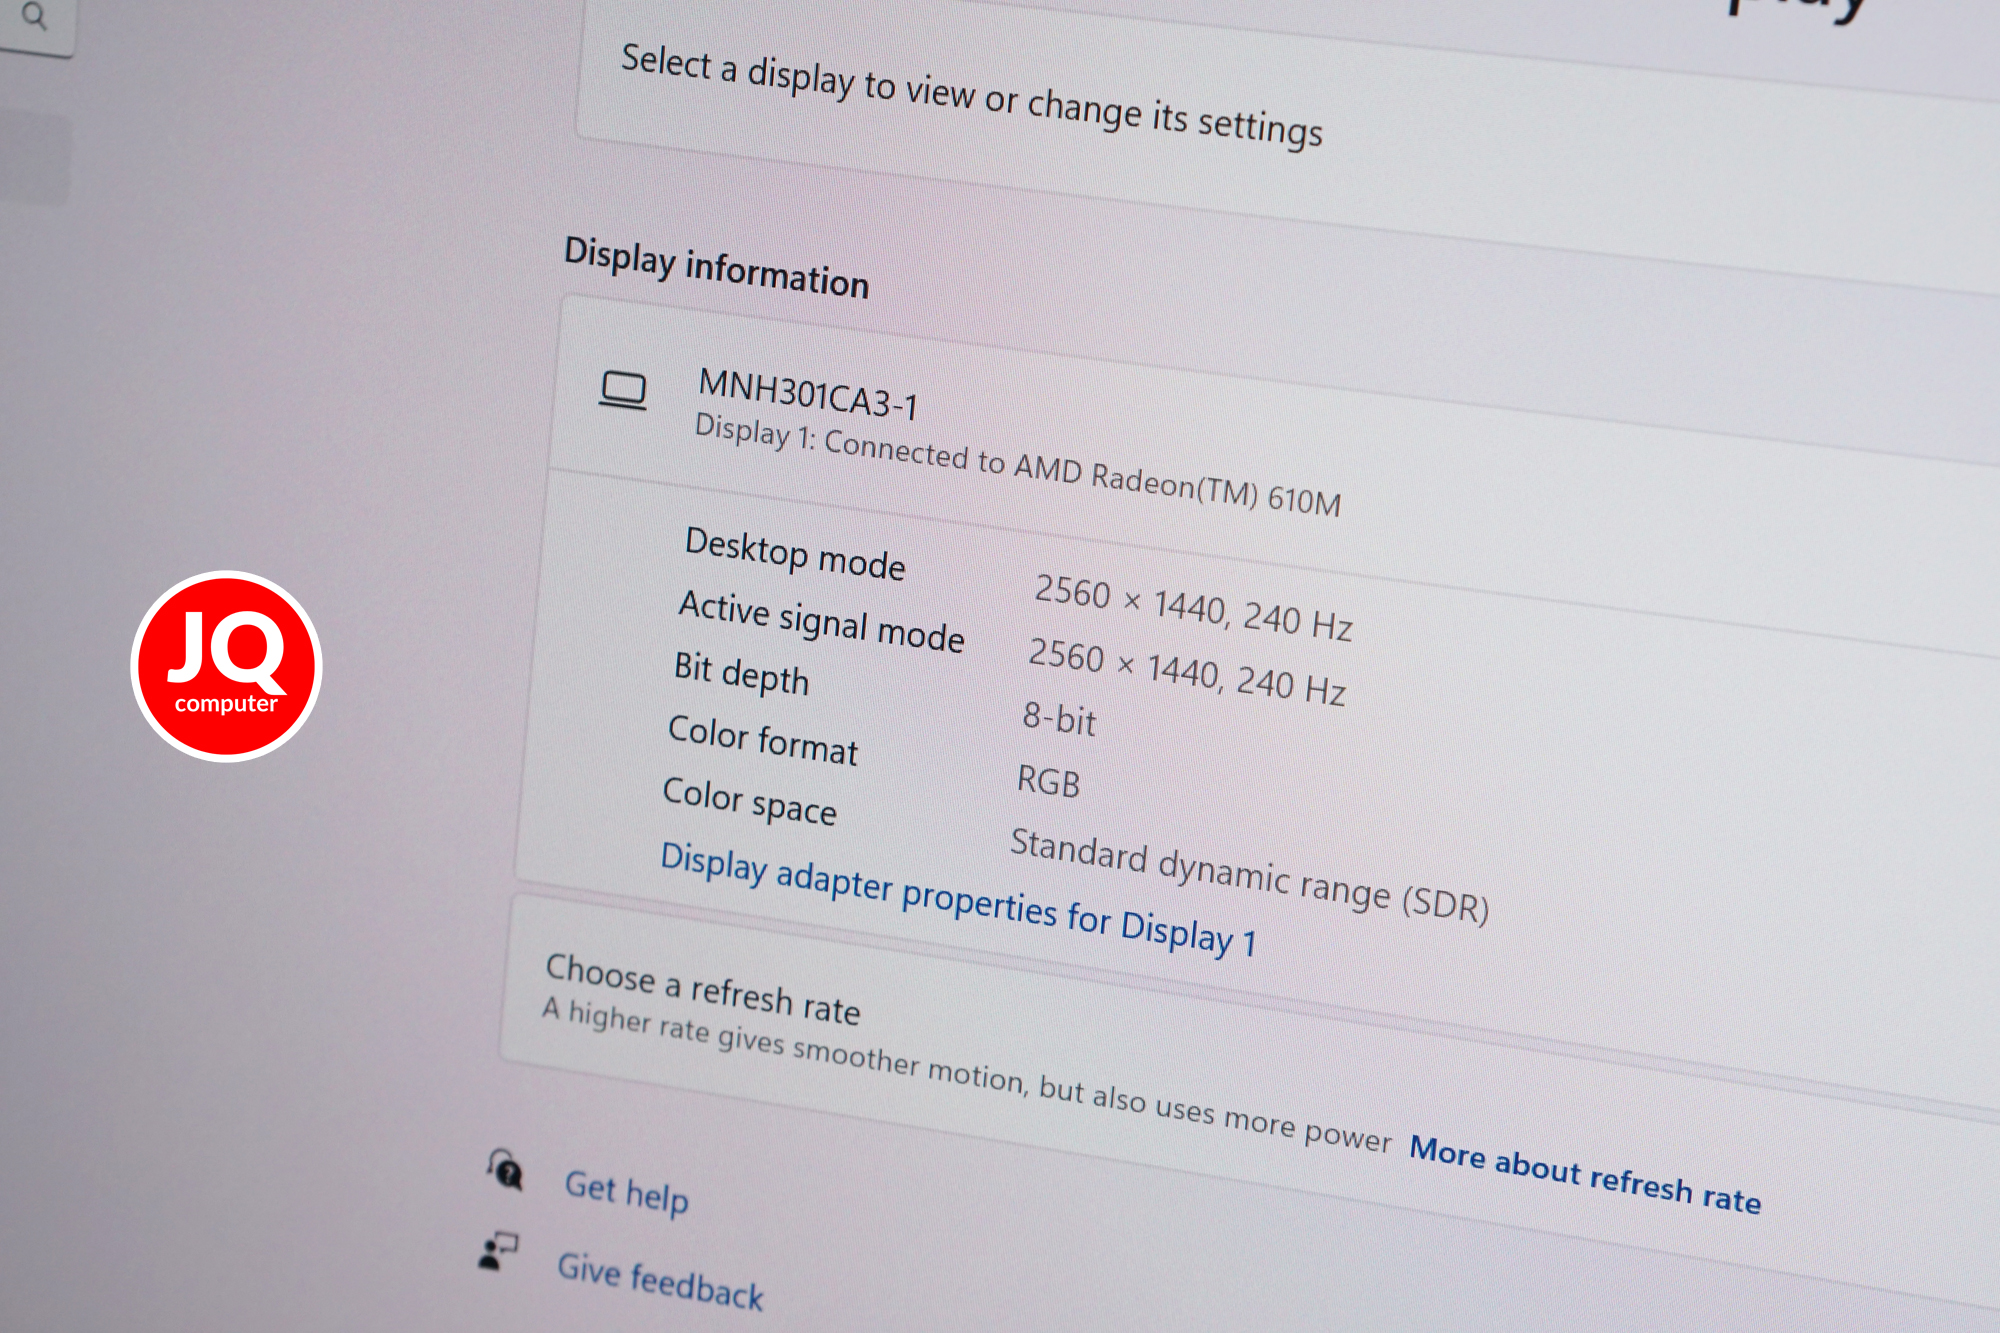Click the Give feedback person icon
Image resolution: width=2000 pixels, height=1333 pixels.
click(x=497, y=1251)
